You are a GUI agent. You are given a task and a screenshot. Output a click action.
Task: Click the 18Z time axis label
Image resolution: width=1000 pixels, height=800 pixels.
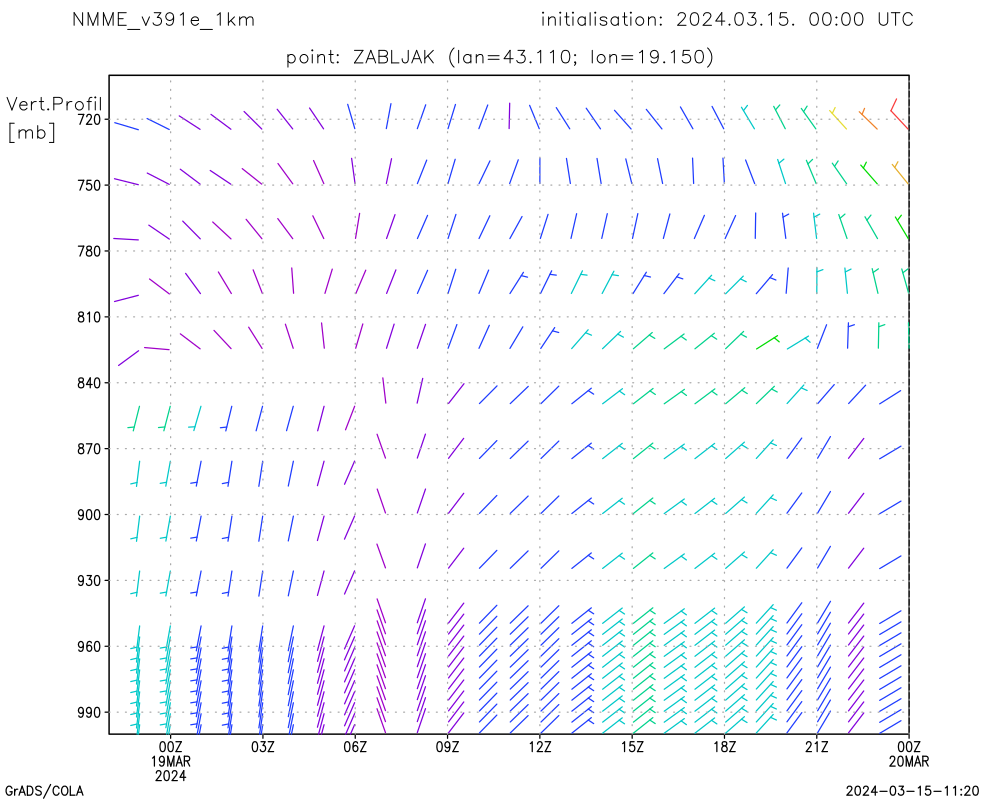724,746
